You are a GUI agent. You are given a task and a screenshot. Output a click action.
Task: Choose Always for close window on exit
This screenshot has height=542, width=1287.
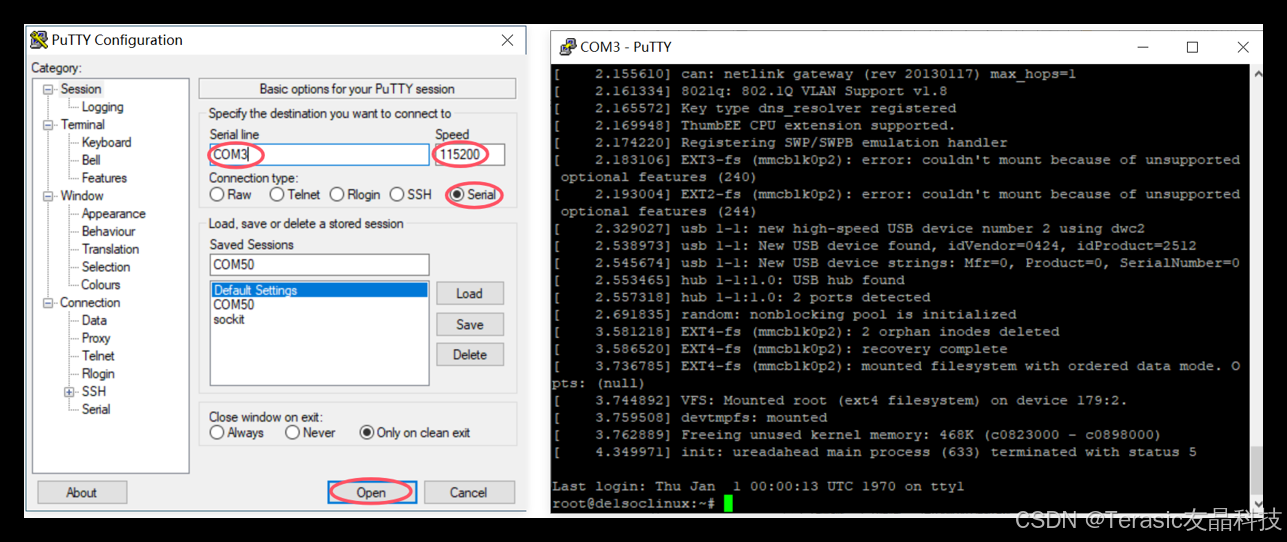pos(237,433)
